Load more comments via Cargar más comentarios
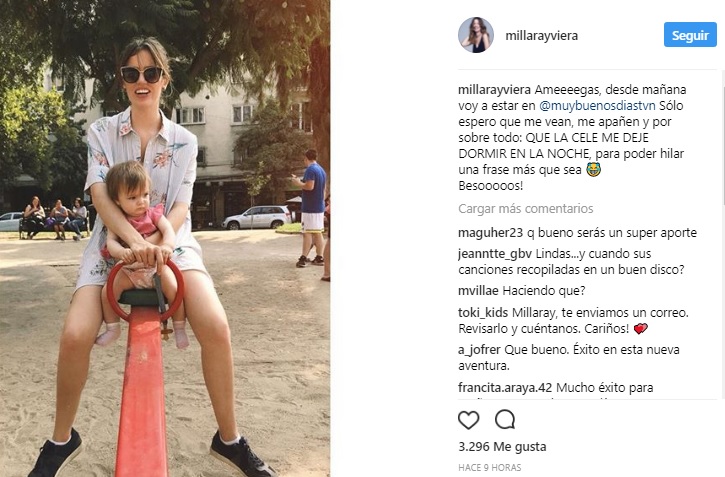Image resolution: width=725 pixels, height=477 pixels. pos(526,208)
